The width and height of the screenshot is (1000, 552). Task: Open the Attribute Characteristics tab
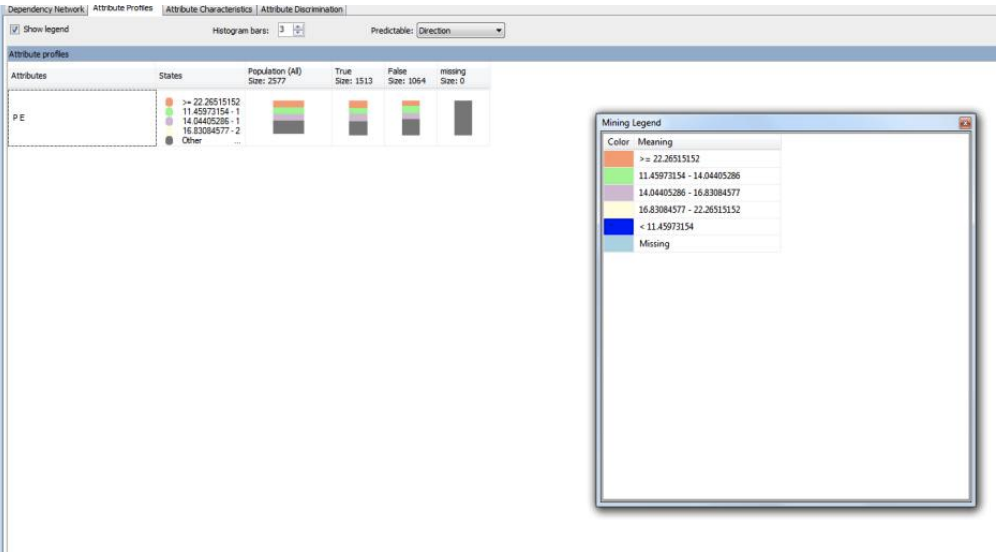(x=208, y=9)
